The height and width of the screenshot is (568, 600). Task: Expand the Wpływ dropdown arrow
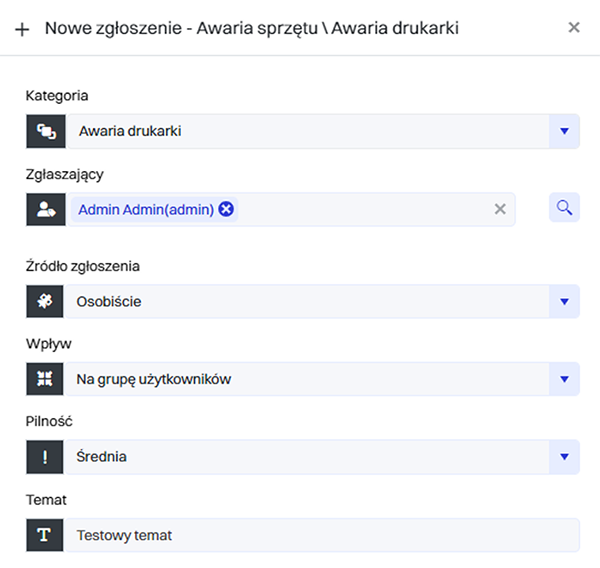pos(564,379)
